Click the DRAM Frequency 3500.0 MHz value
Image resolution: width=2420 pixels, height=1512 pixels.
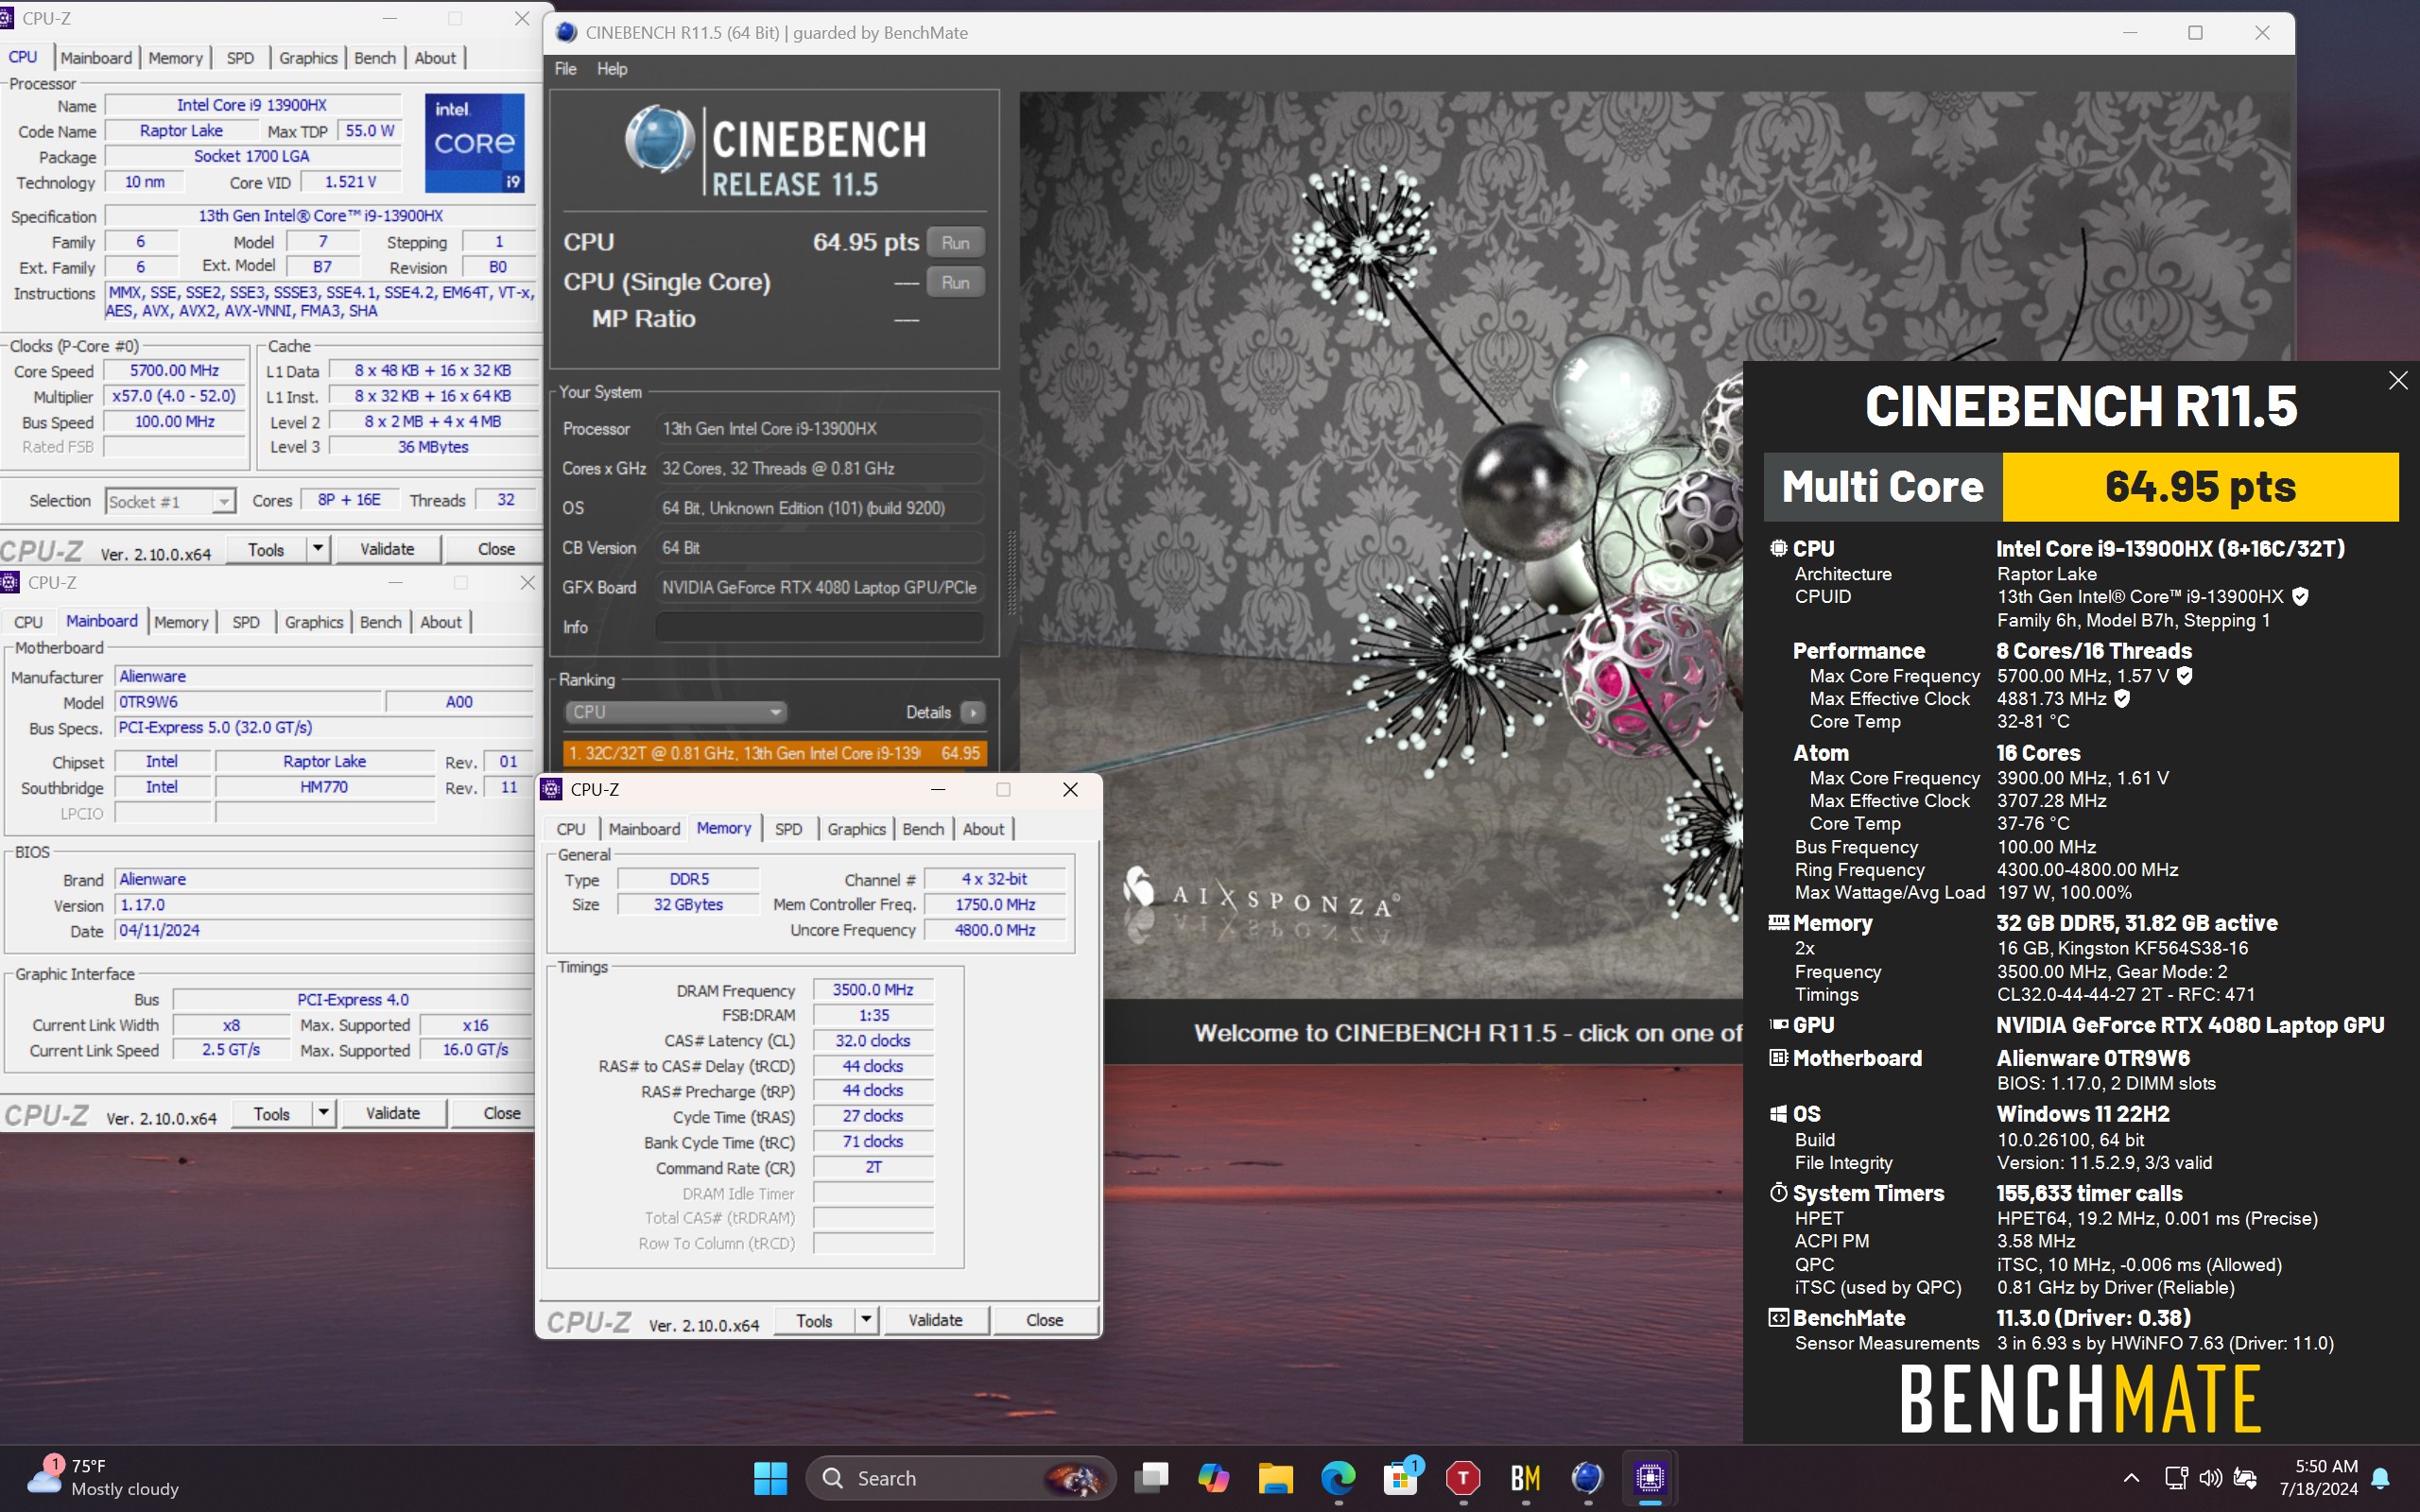(873, 990)
